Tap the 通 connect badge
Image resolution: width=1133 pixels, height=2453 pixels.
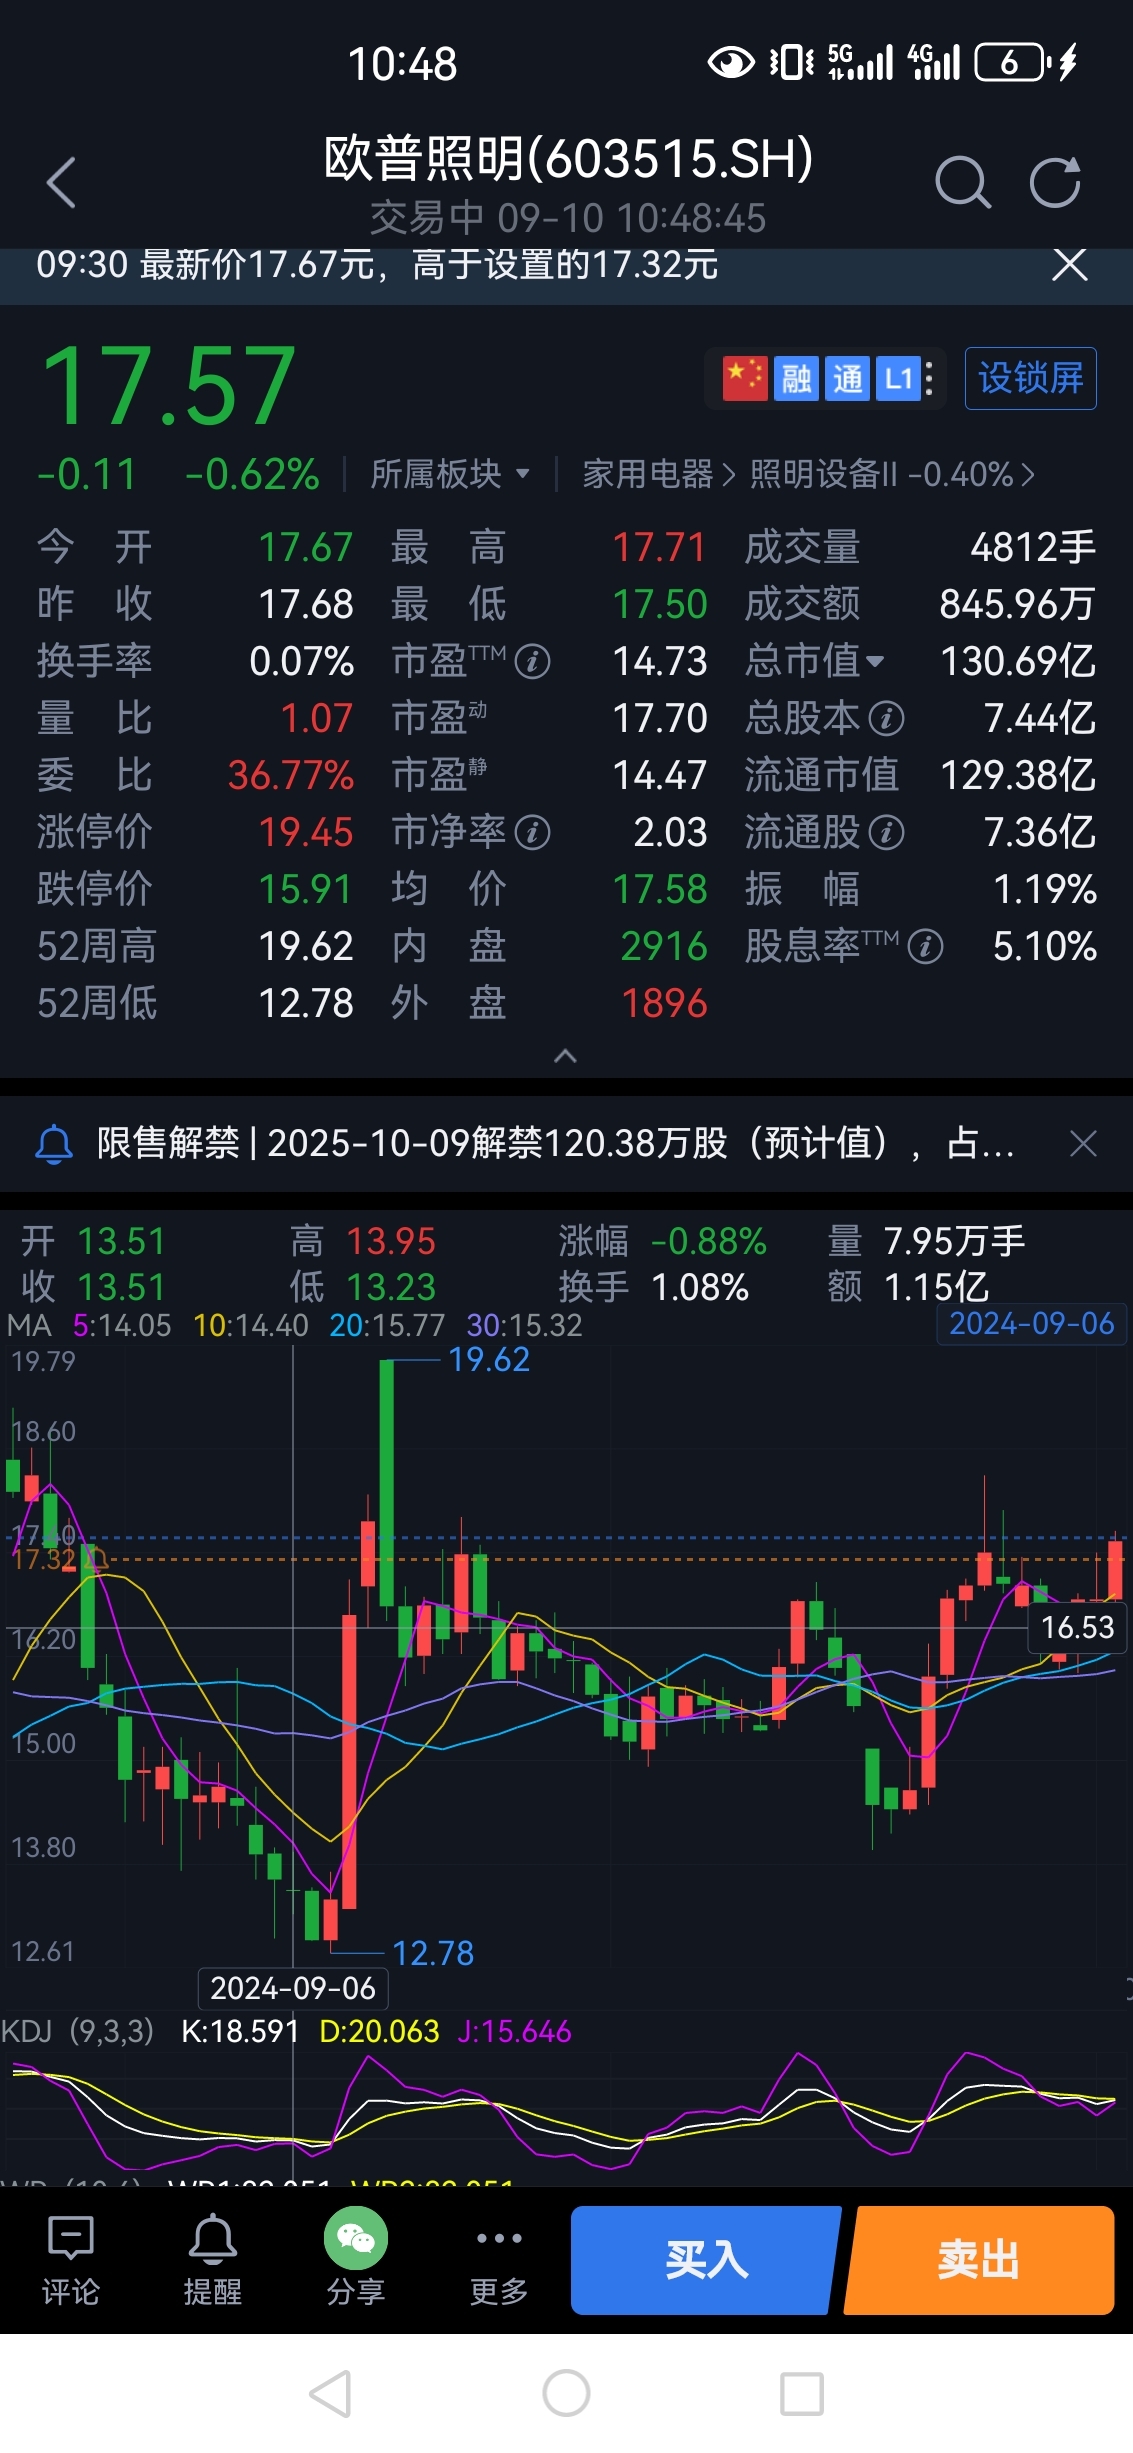[847, 378]
